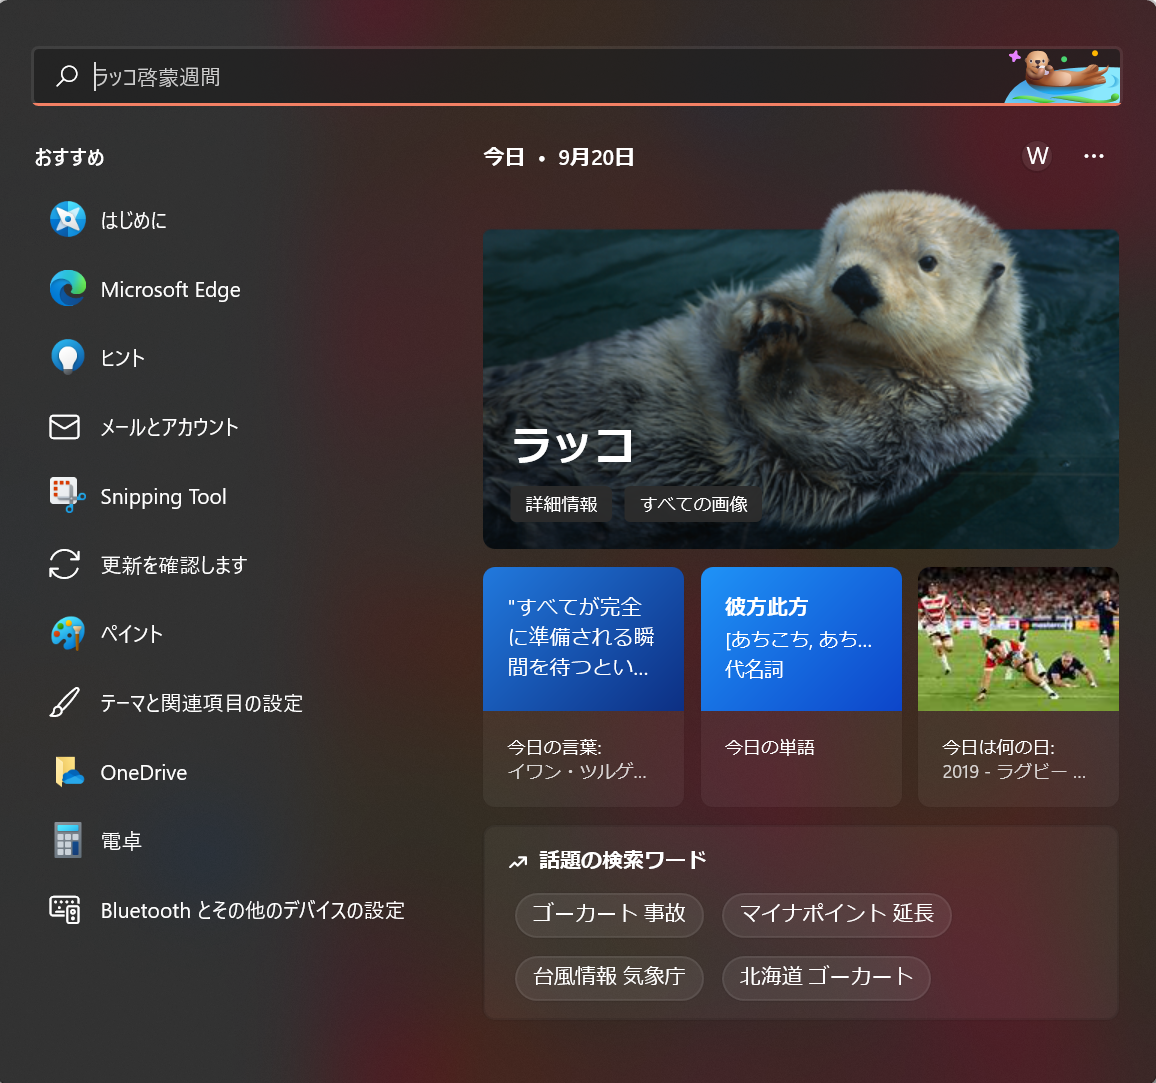Click the 詳細情報 button on otter image
This screenshot has height=1083, width=1156.
561,504
